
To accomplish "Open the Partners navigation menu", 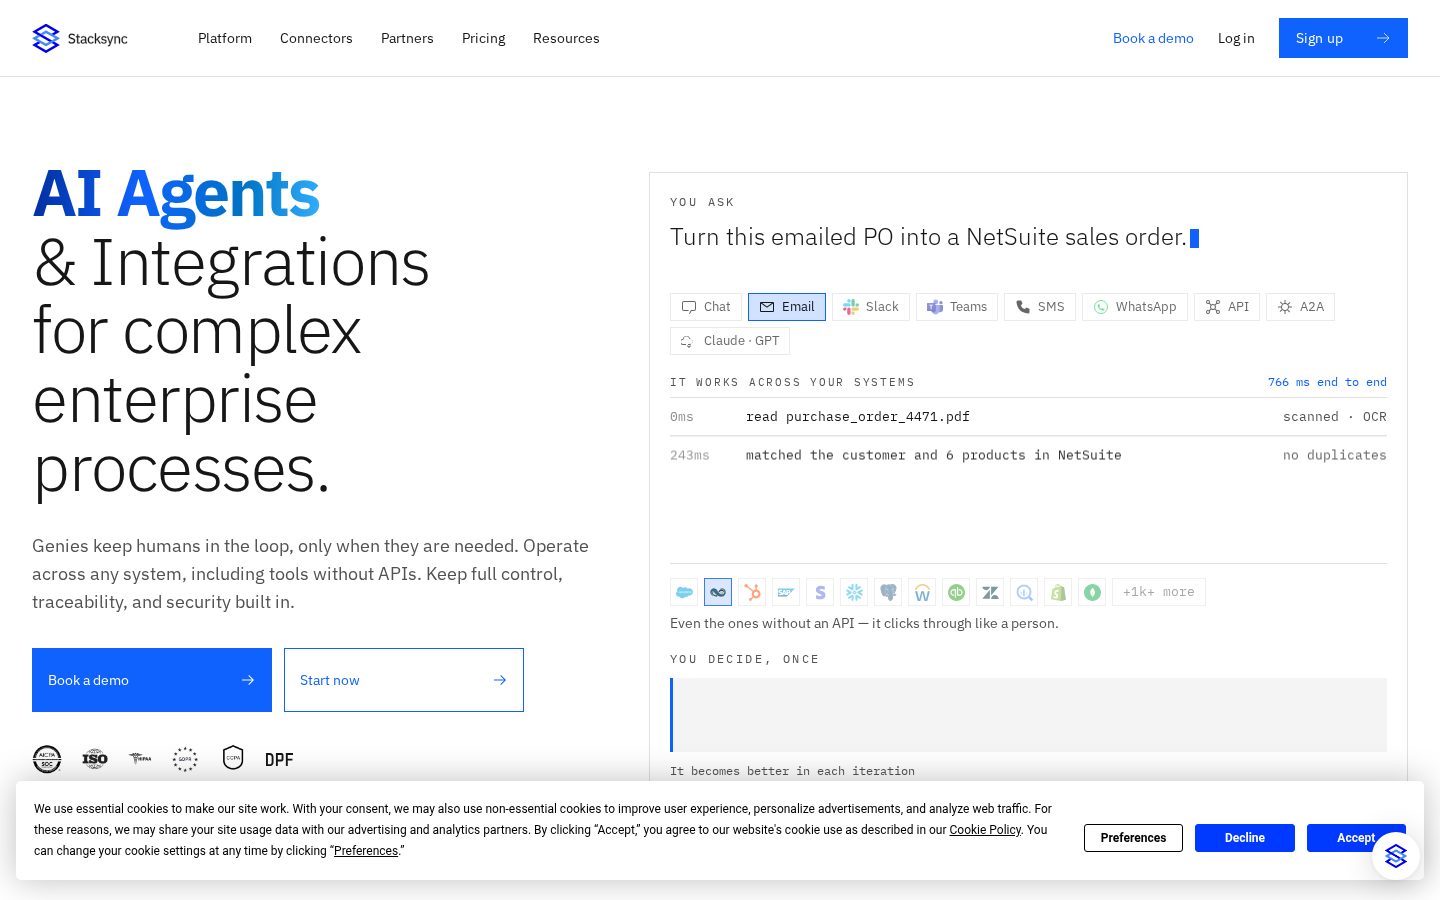I will point(407,38).
